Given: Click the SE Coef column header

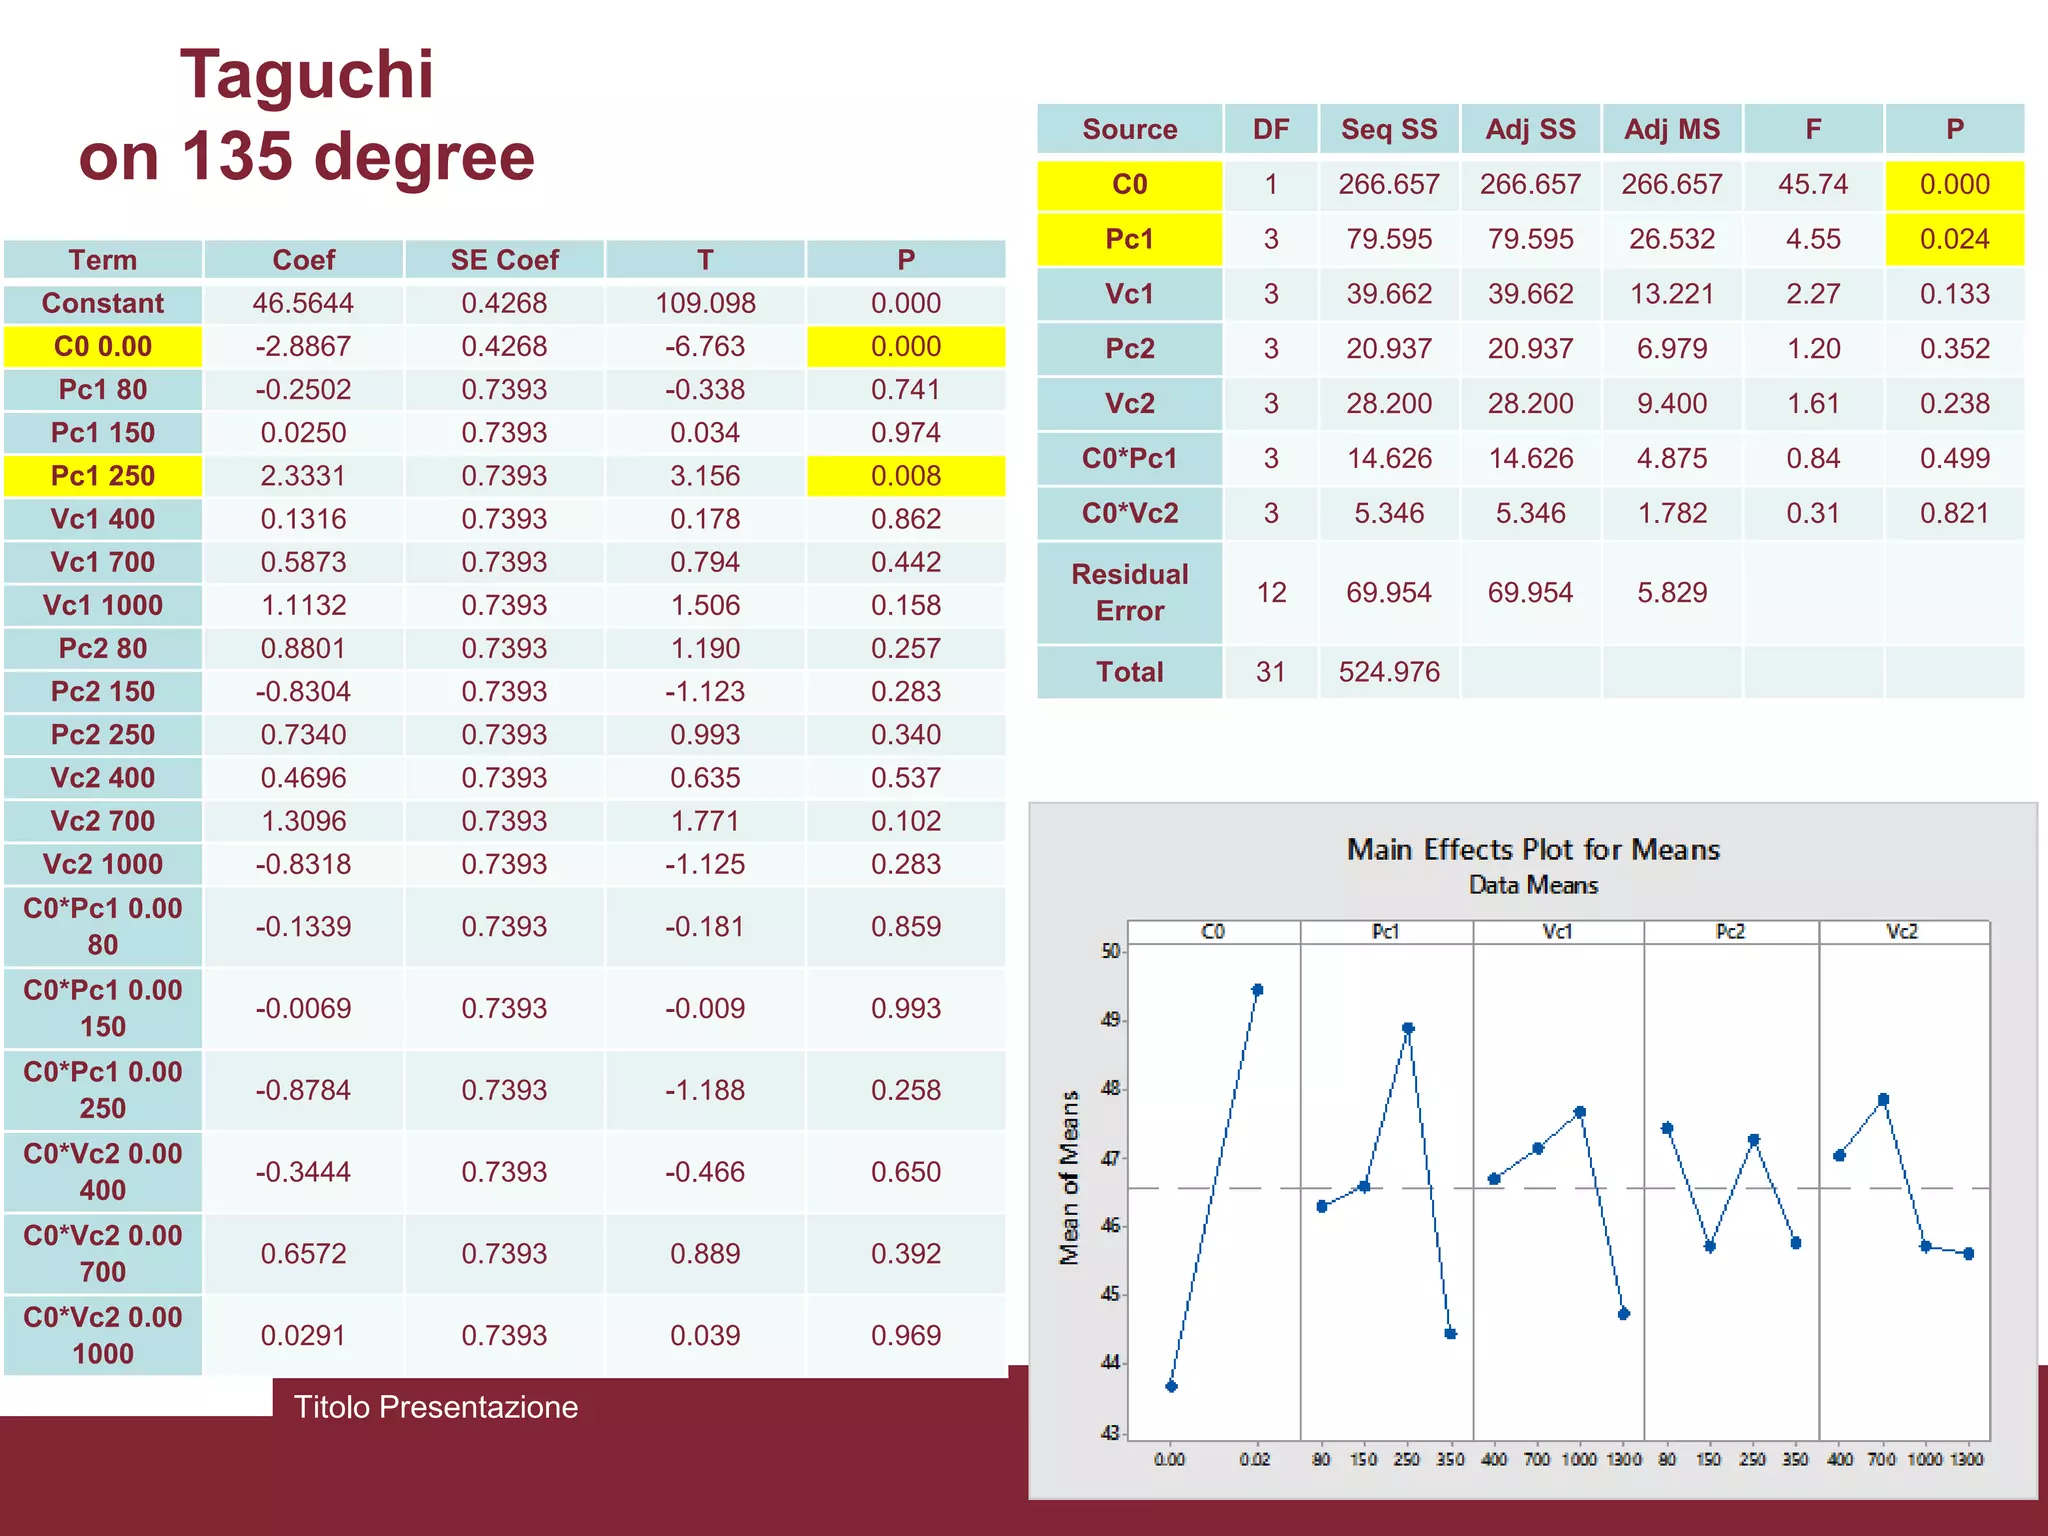Looking at the screenshot, I should (x=504, y=260).
